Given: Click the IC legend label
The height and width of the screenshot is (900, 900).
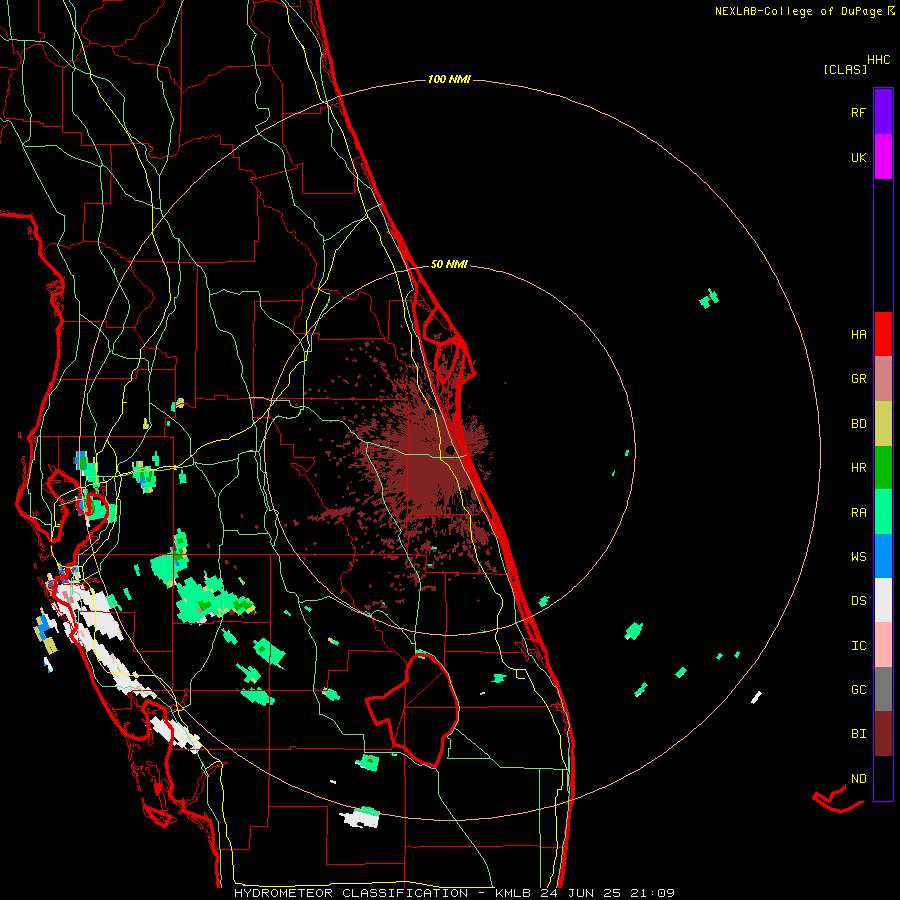Looking at the screenshot, I should [858, 646].
